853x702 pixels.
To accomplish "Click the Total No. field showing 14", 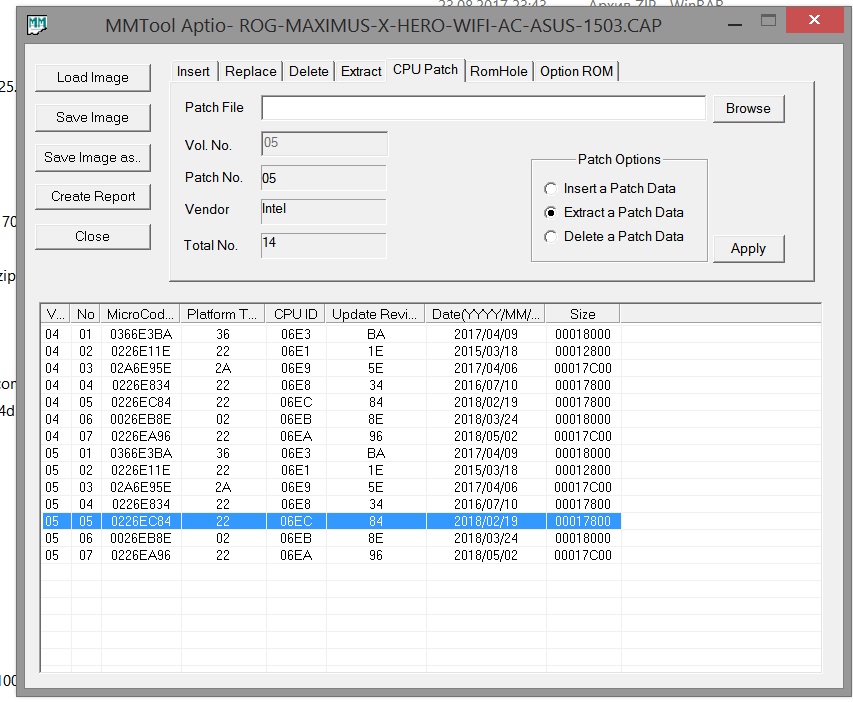I will point(324,245).
